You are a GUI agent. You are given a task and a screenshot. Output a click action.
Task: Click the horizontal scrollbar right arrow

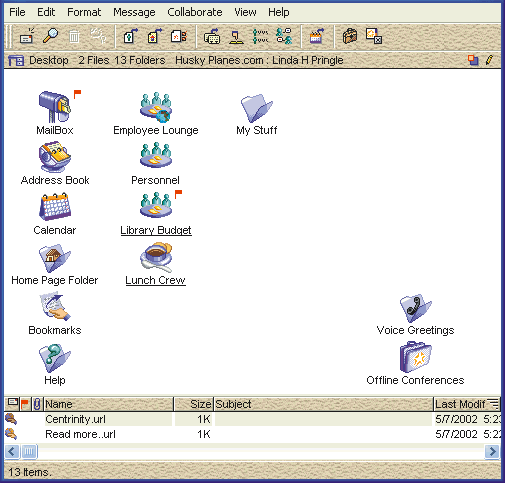tap(492, 452)
